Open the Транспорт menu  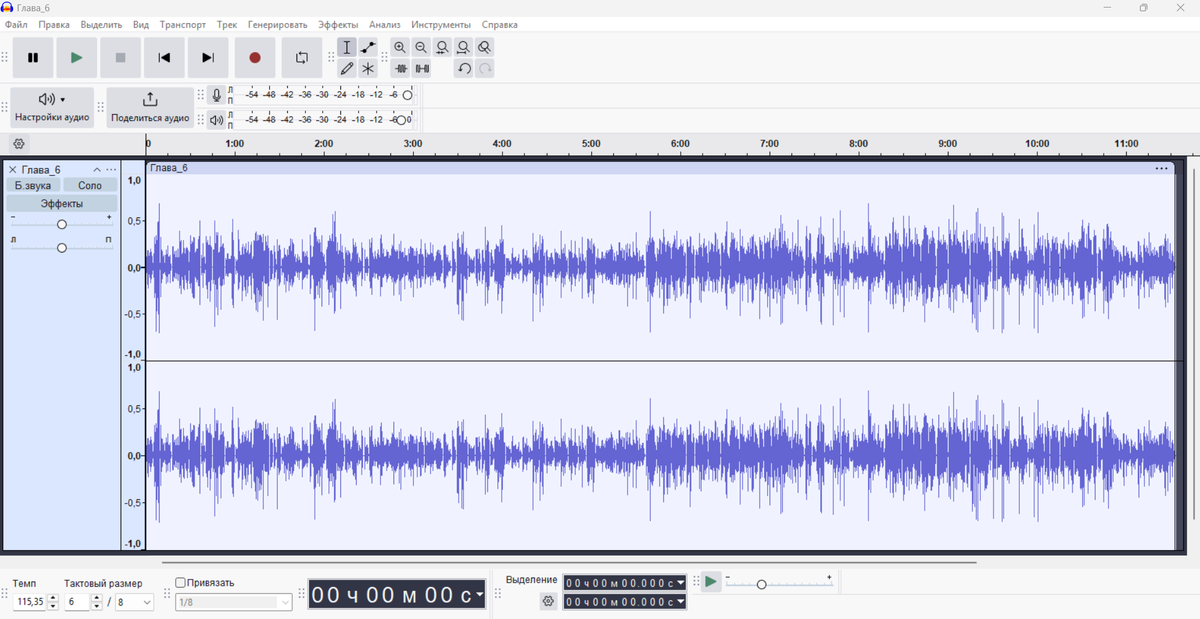coord(183,24)
